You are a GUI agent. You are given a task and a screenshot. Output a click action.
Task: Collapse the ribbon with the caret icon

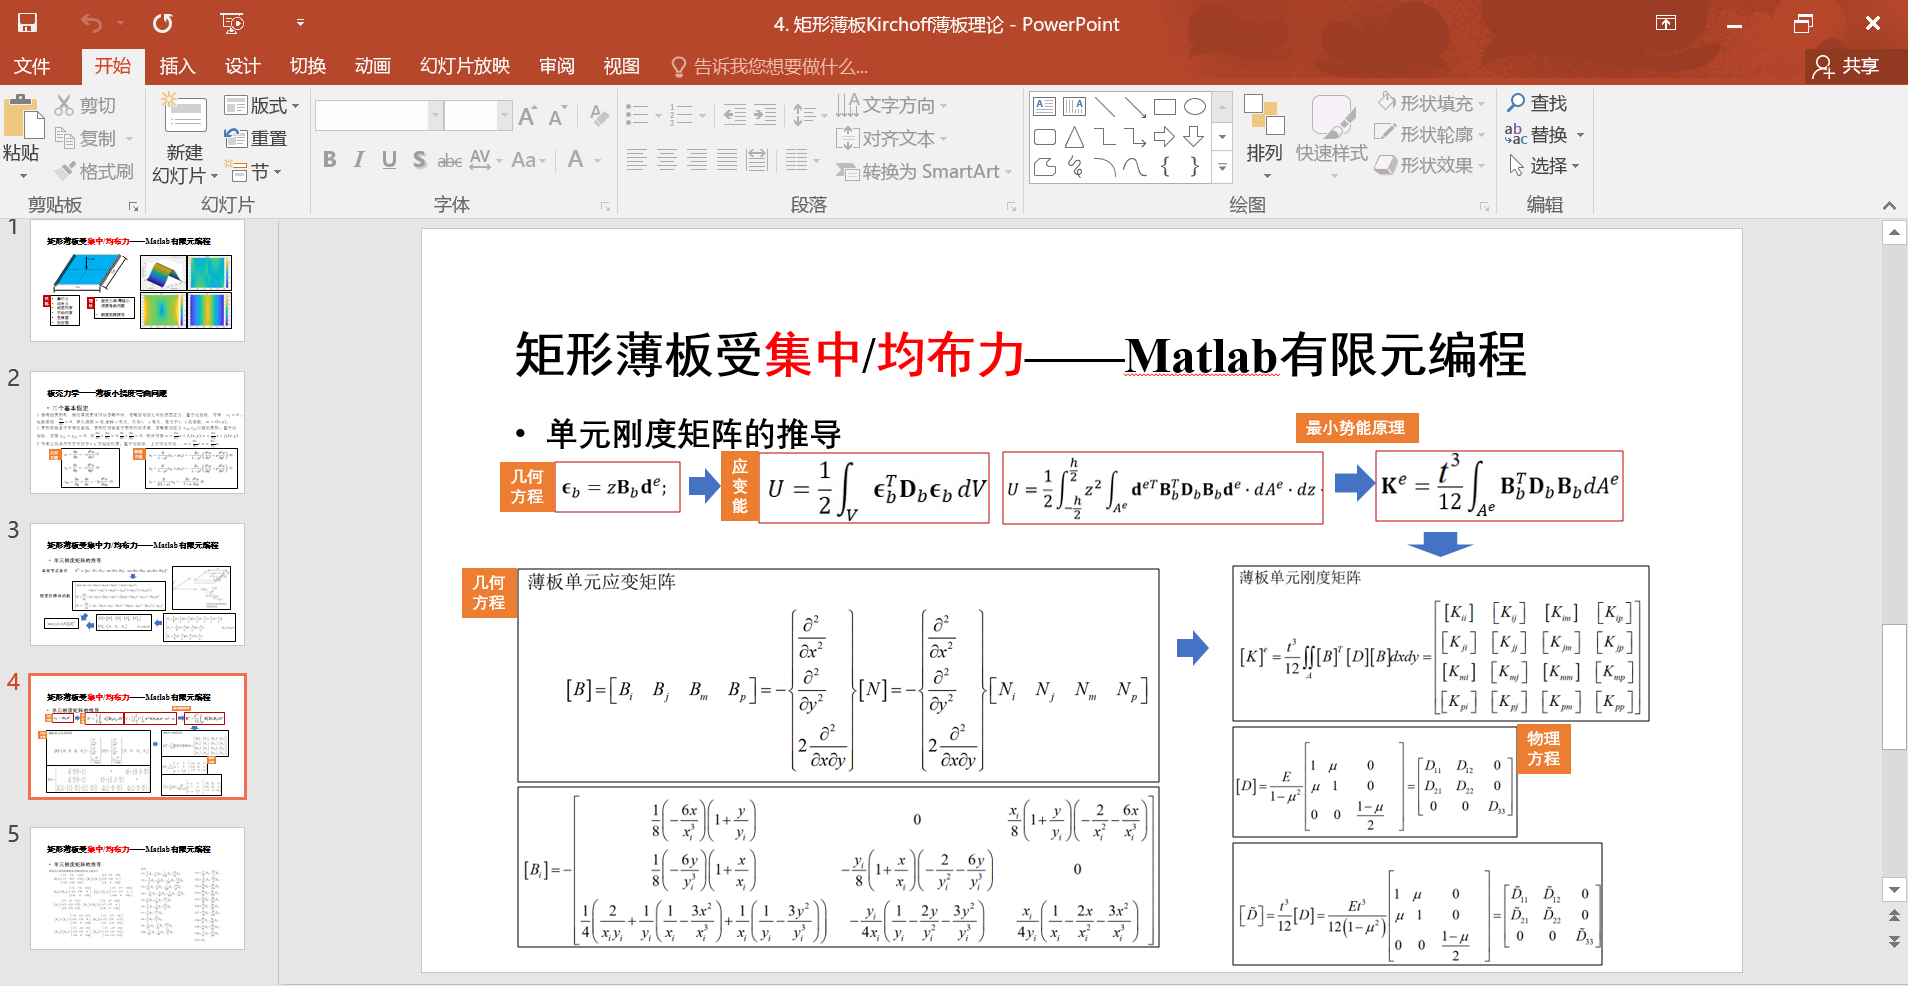[x=1889, y=205]
